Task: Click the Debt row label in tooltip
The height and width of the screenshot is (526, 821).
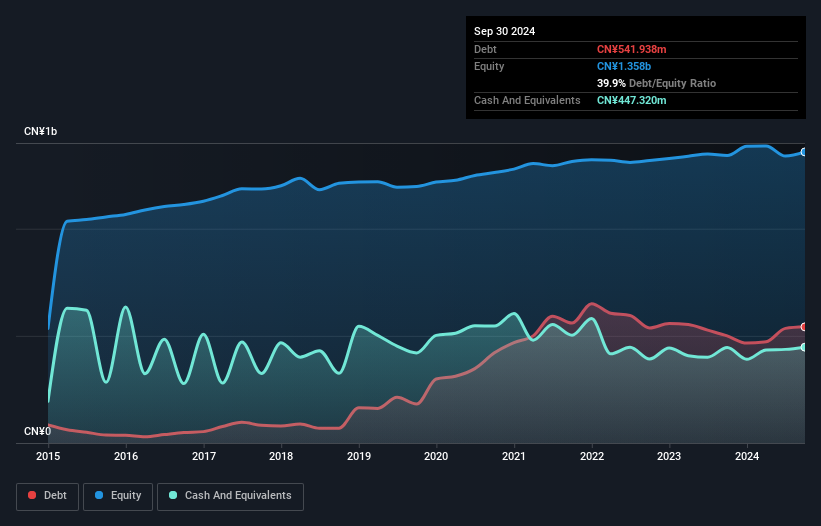Action: (x=485, y=49)
